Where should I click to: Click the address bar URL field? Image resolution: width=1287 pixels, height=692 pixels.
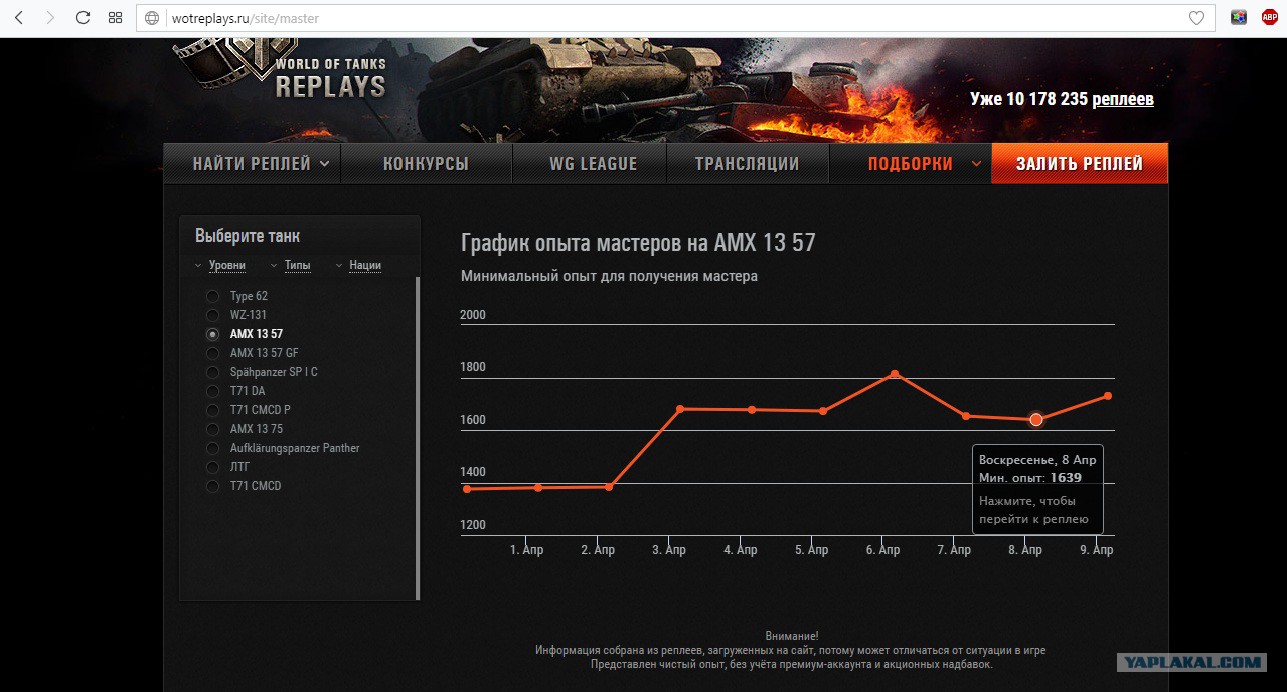[x=675, y=18]
